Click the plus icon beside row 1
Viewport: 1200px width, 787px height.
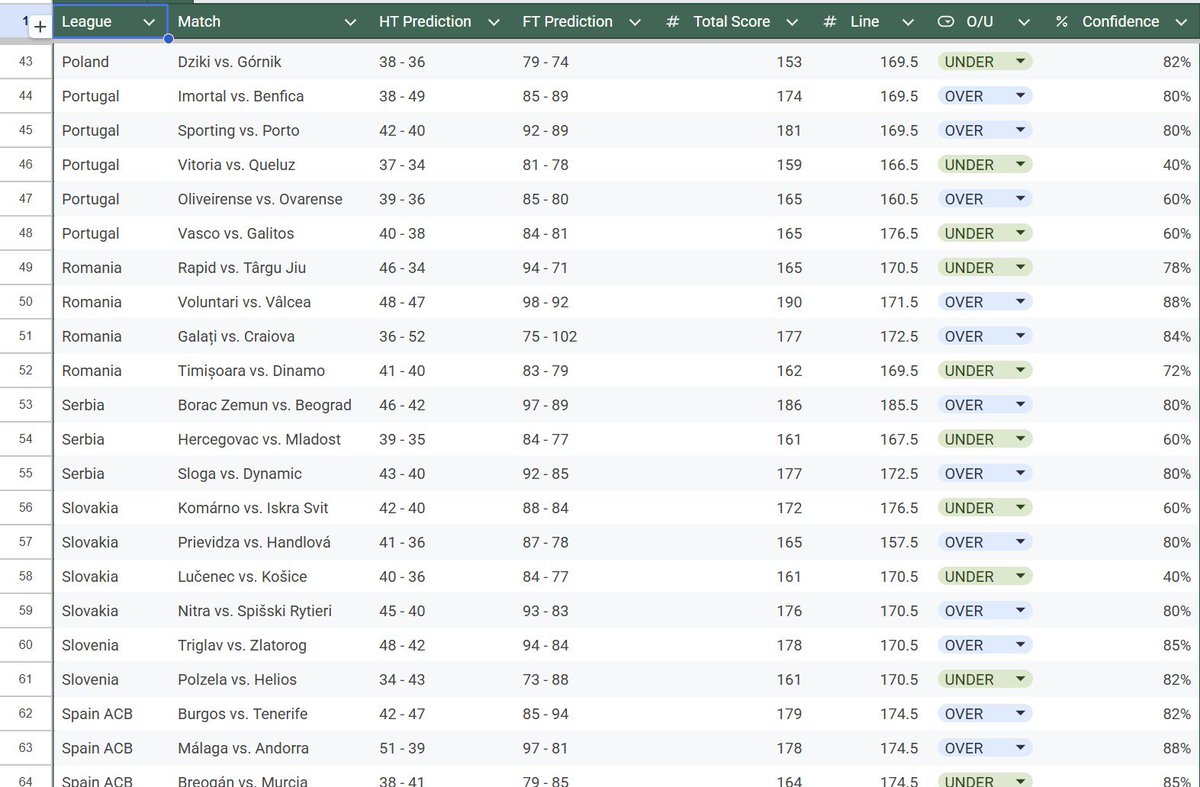tap(39, 27)
